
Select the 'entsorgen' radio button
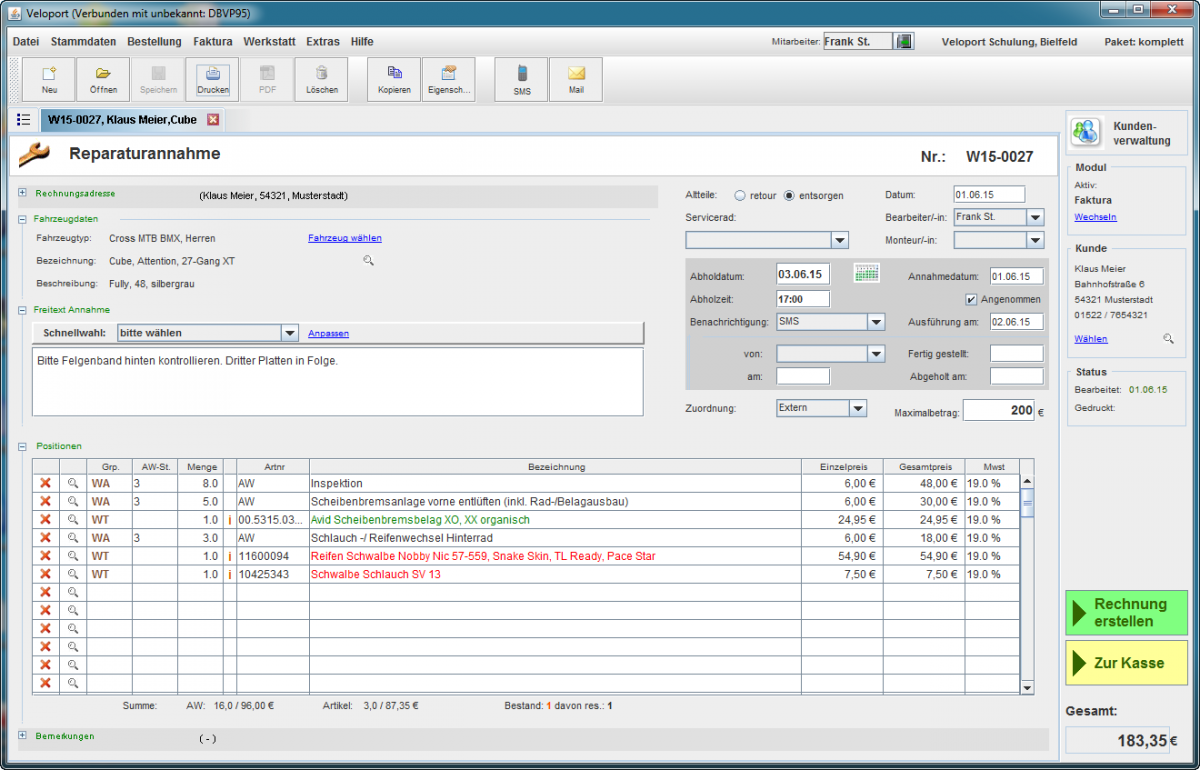click(x=789, y=196)
